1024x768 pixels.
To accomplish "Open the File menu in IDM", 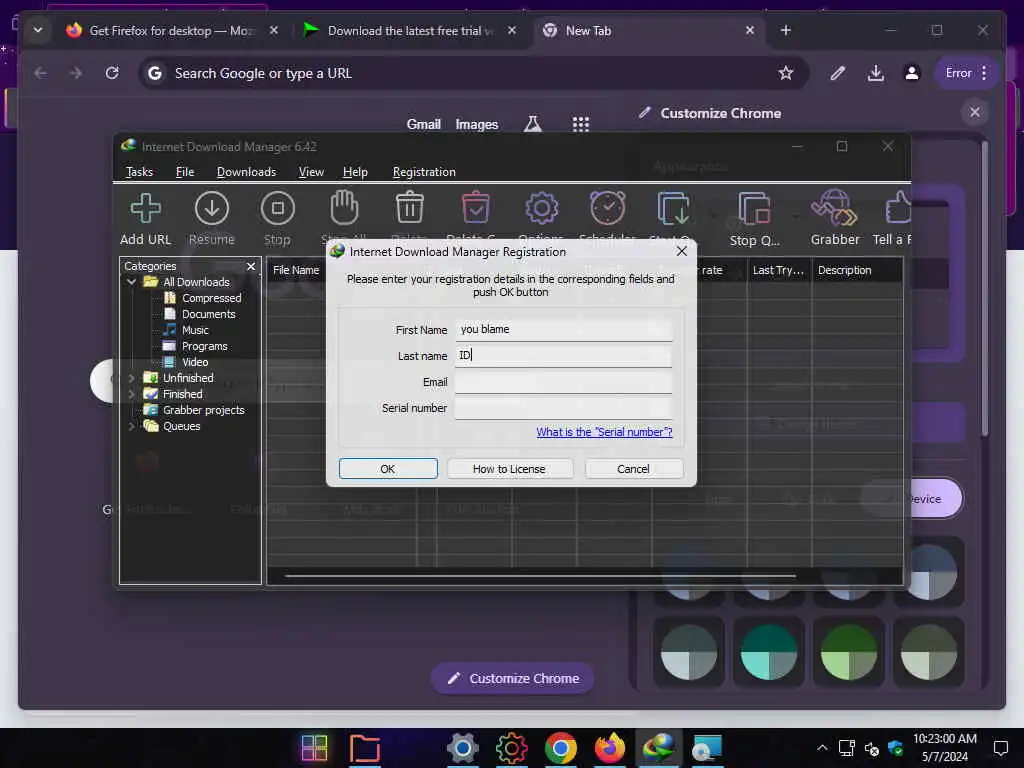I will (185, 172).
